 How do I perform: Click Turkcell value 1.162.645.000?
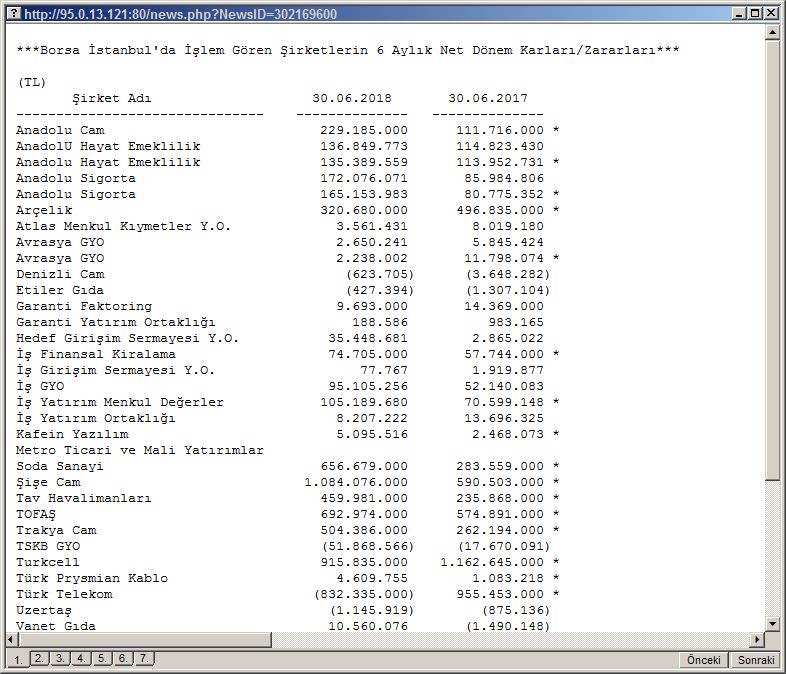(492, 563)
